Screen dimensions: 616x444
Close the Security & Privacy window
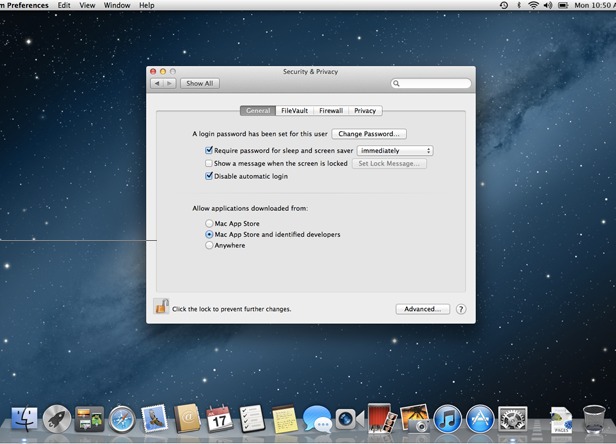click(x=153, y=72)
